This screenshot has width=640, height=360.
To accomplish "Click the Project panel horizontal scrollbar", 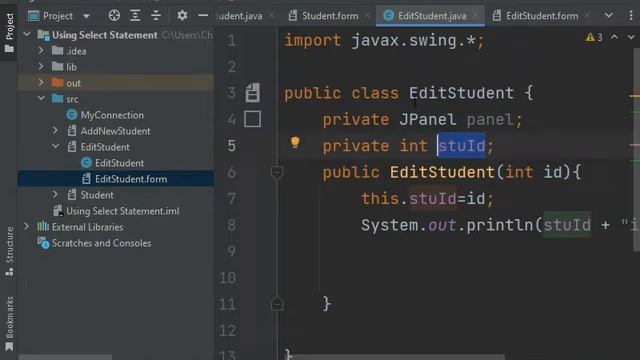I will click(65, 357).
